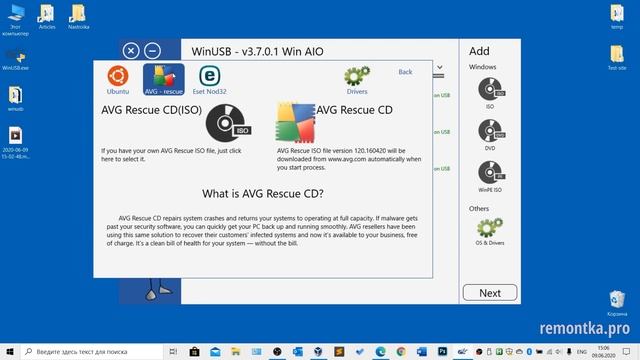The width and height of the screenshot is (640, 360).
Task: Open the blue checkmark To Do app
Action: tap(360, 351)
